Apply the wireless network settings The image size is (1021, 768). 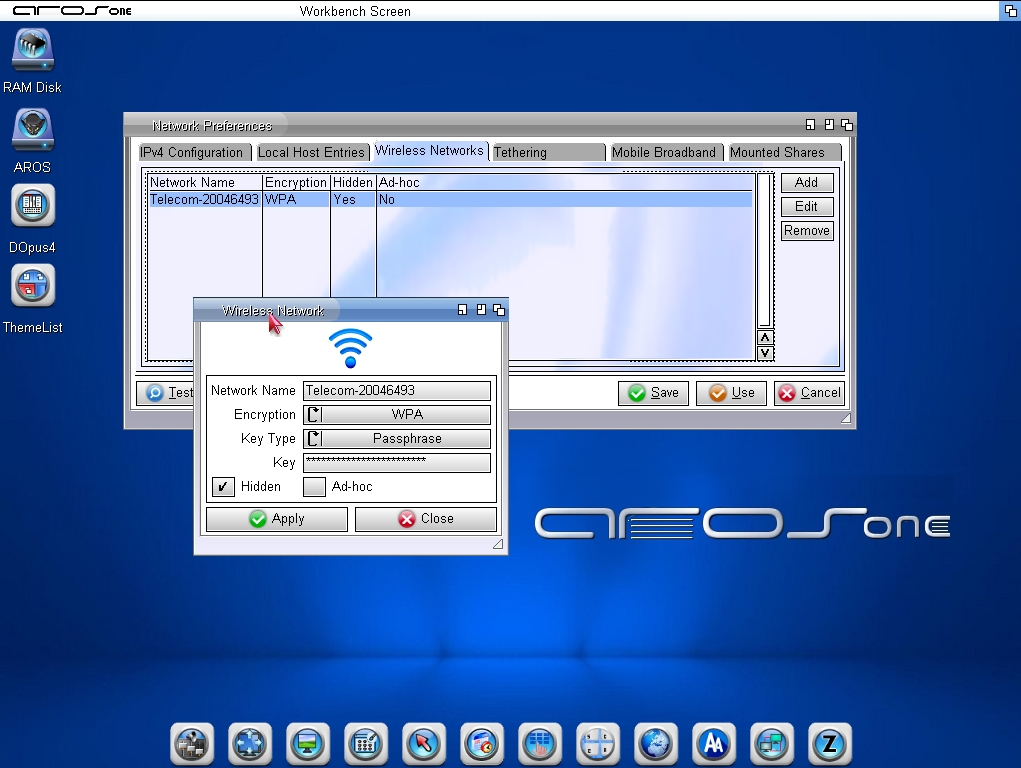[x=277, y=519]
